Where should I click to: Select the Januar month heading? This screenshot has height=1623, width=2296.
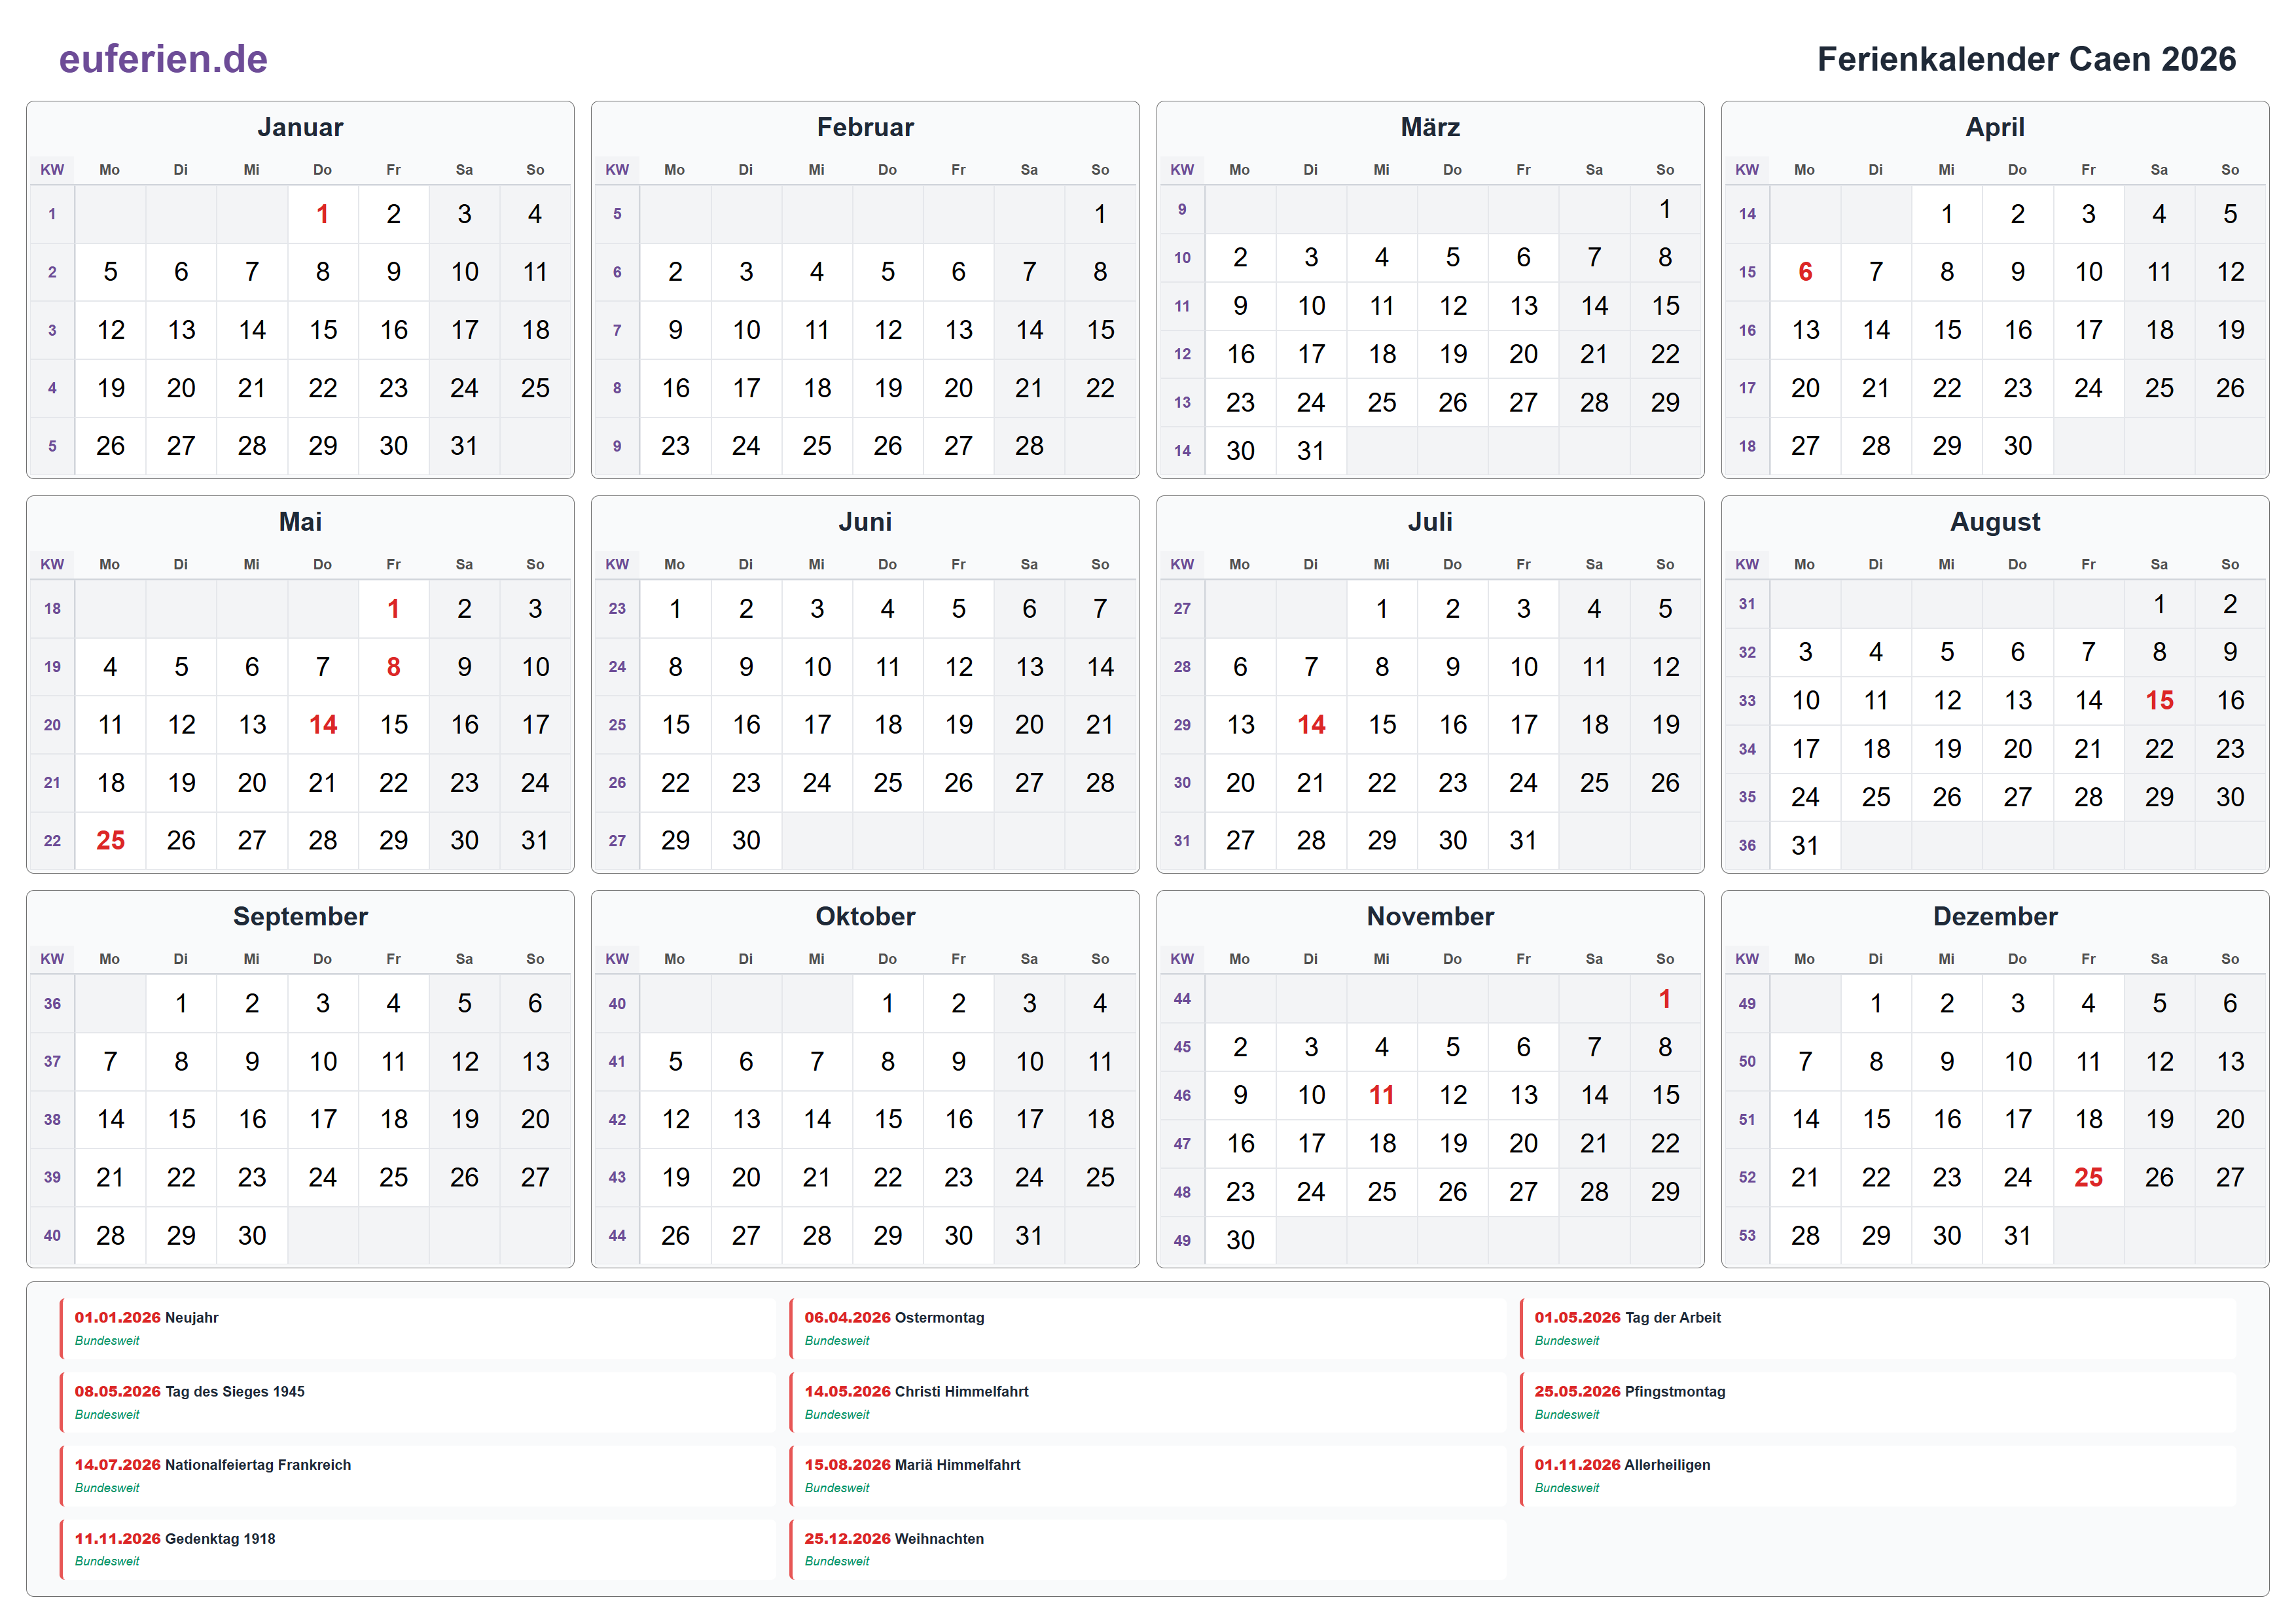point(300,127)
